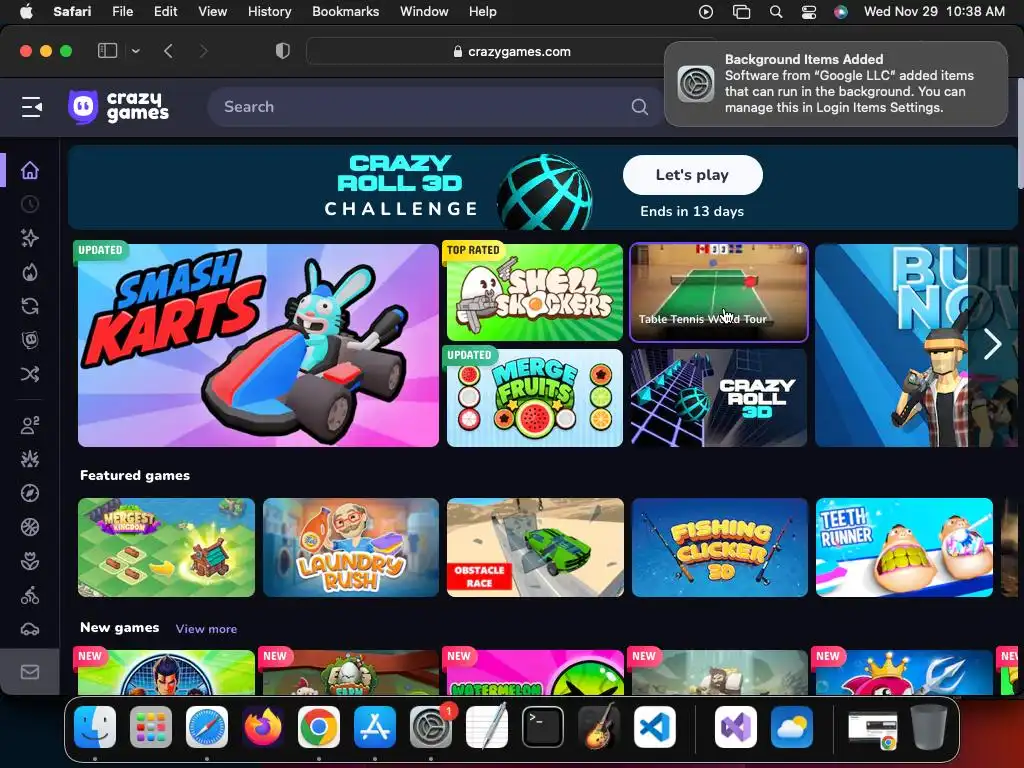Screen dimensions: 1024x768
Task: Open the Bike games icon
Action: pos(30,595)
